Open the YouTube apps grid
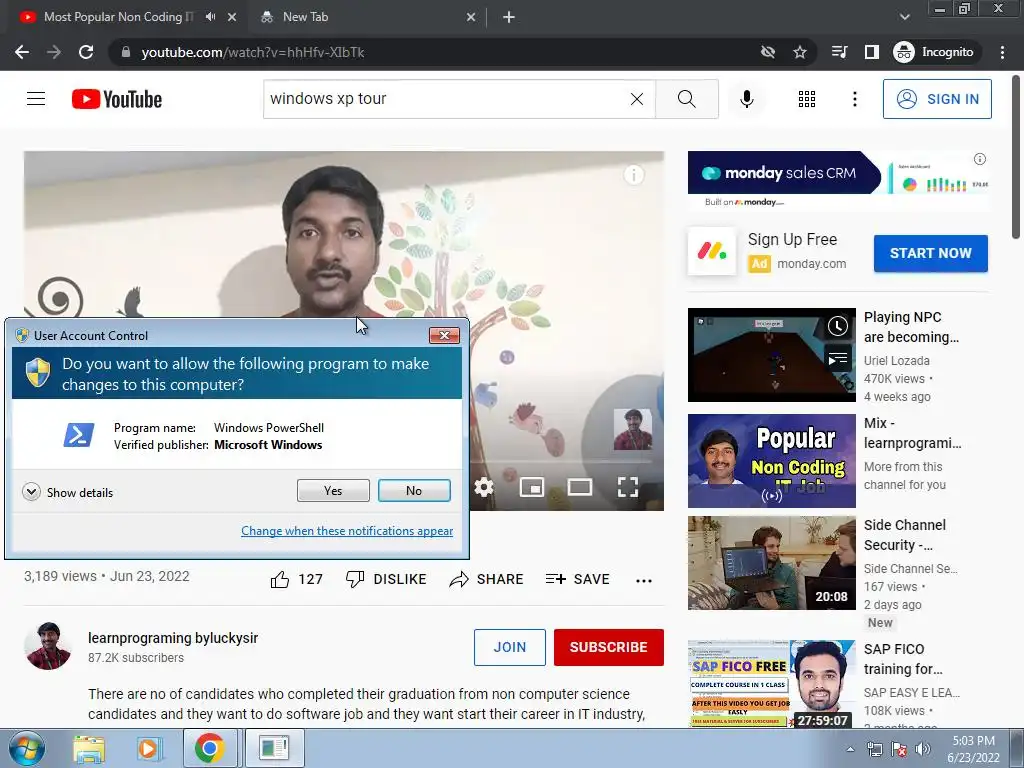The image size is (1024, 768). point(807,99)
